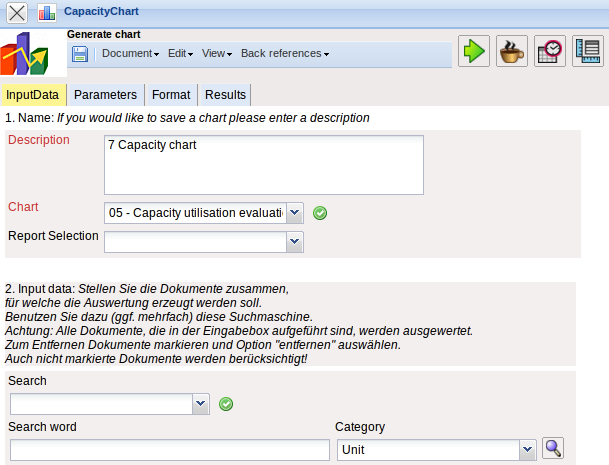Click the Search word input field
This screenshot has height=465, width=609.
click(x=169, y=450)
